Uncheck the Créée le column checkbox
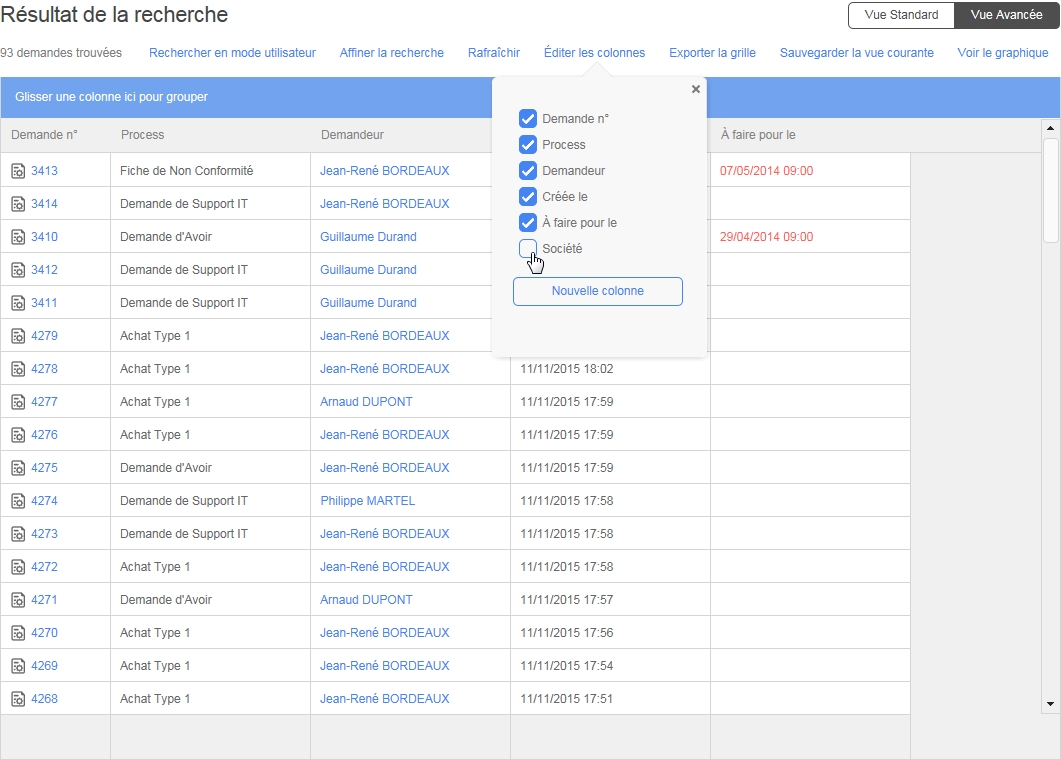This screenshot has height=760, width=1061. 528,197
